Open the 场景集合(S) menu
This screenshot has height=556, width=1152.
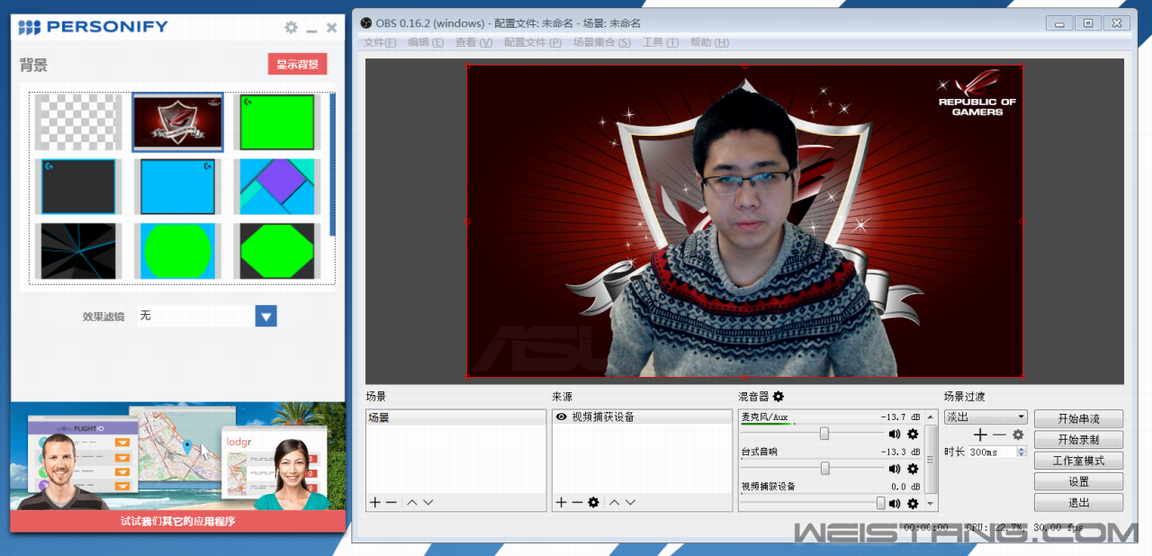coord(602,43)
